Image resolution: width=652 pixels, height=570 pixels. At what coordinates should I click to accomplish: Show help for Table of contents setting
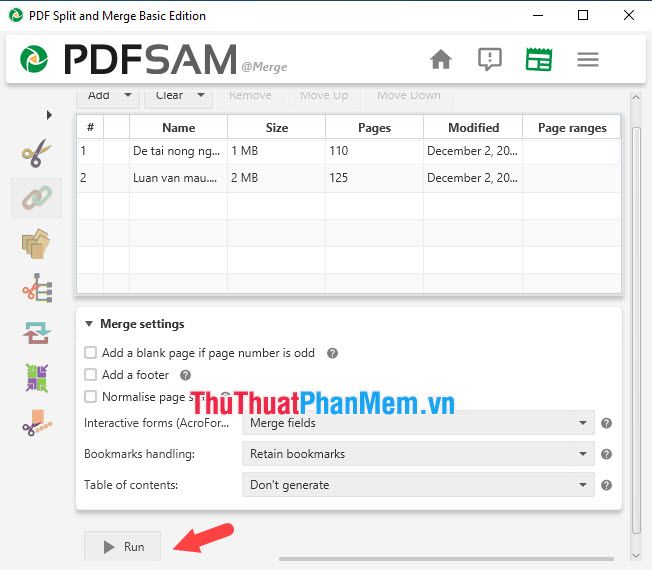(x=606, y=485)
